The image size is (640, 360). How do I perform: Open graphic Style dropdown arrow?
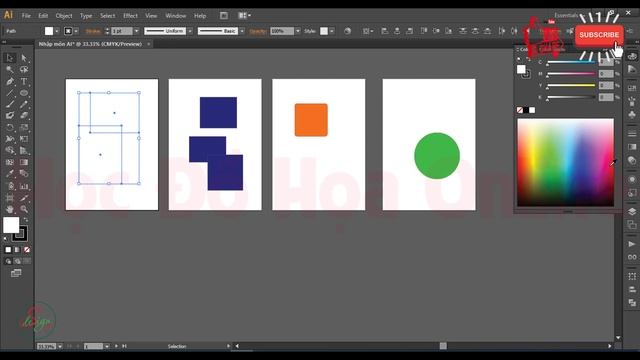[331, 31]
